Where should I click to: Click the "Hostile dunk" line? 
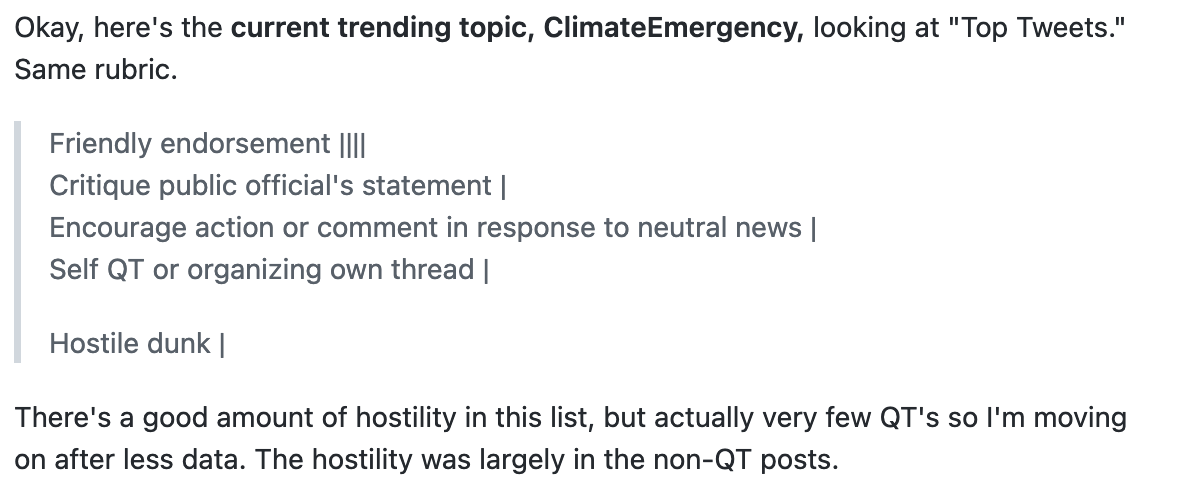pos(136,344)
